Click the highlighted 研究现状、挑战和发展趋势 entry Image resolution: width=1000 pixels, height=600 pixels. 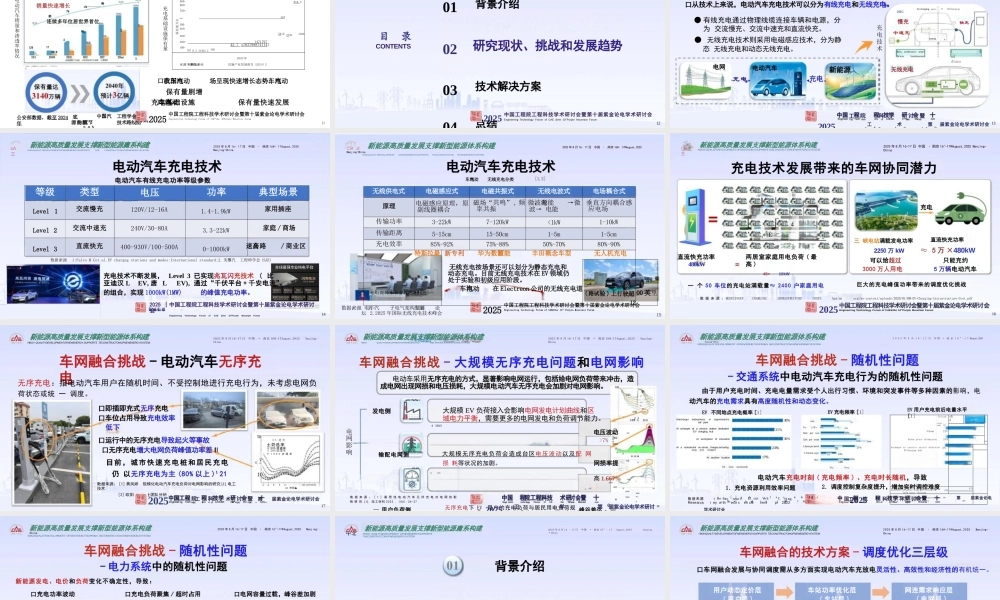(549, 45)
